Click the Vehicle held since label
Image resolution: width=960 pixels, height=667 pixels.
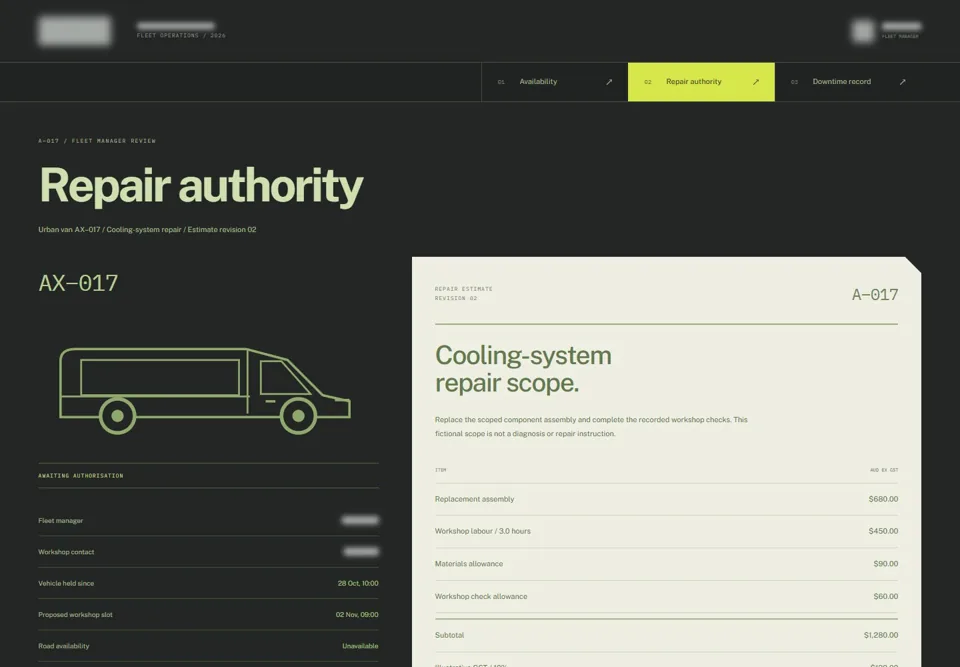point(66,583)
